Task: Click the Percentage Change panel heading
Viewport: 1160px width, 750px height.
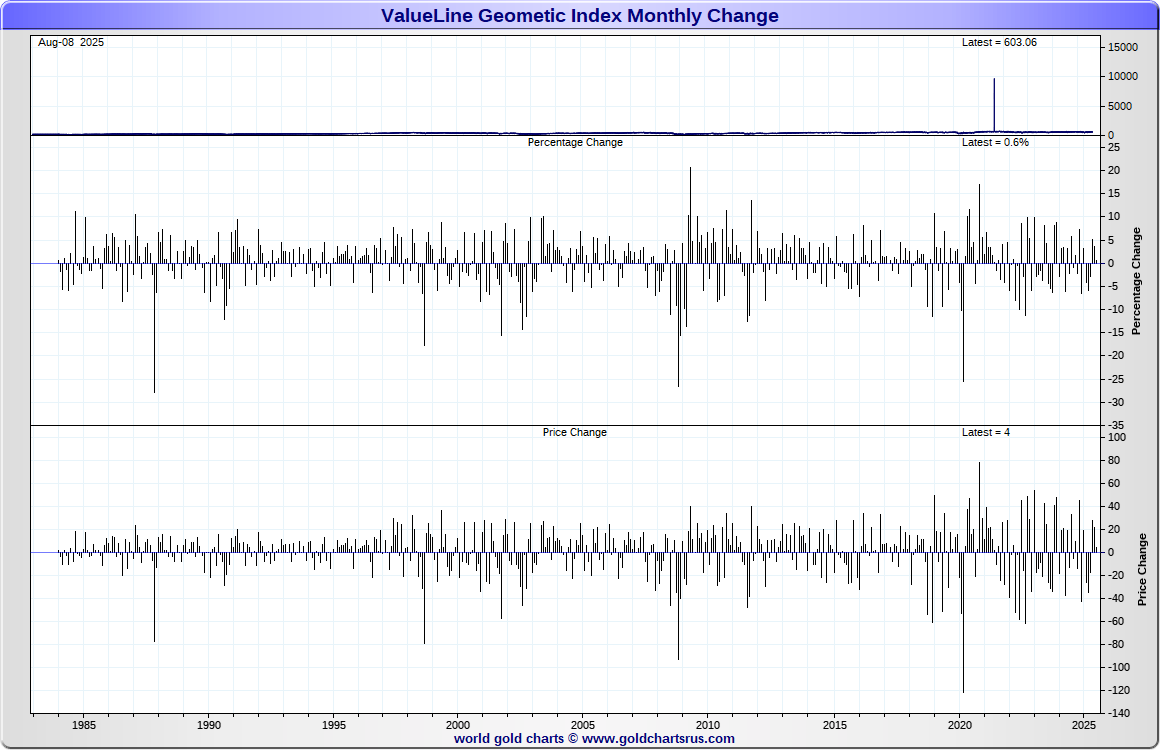Action: [575, 142]
